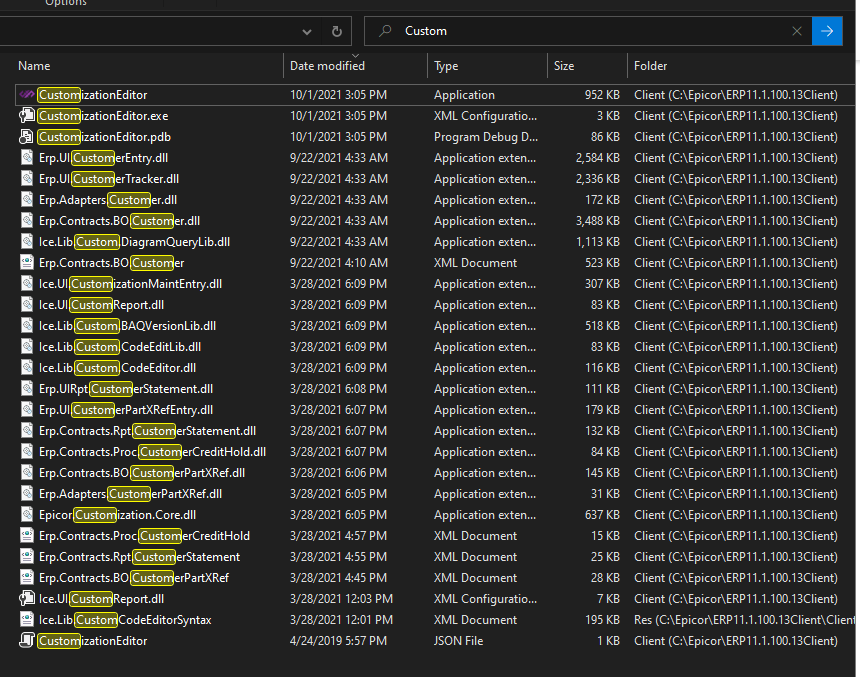Click the Ice.Lib.CustomCodeEditorSyntax XML icon
The width and height of the screenshot is (860, 677).
pyautogui.click(x=27, y=620)
